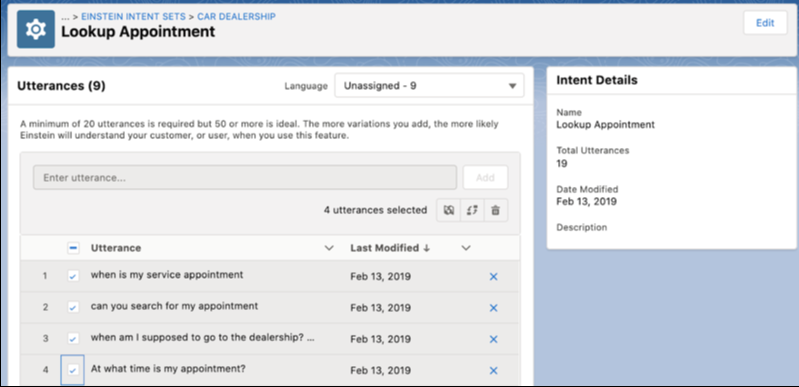
Task: Click the Lookup Appointment page title
Action: 138,32
